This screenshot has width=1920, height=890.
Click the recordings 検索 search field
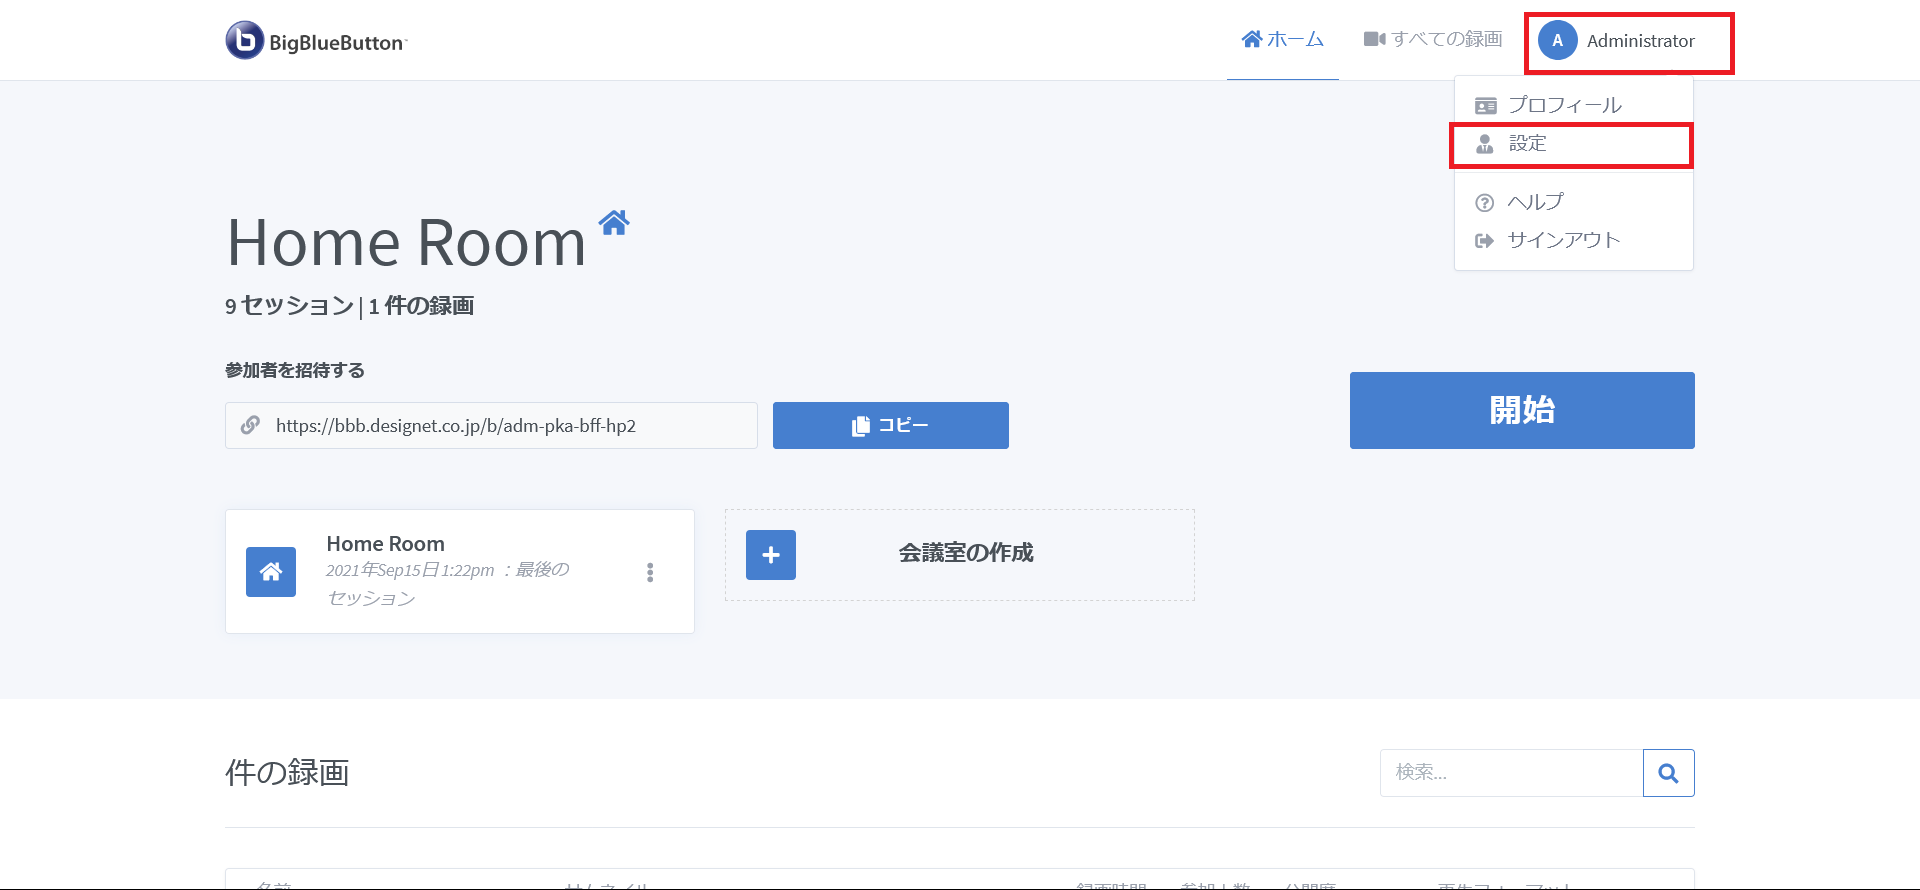click(1511, 773)
